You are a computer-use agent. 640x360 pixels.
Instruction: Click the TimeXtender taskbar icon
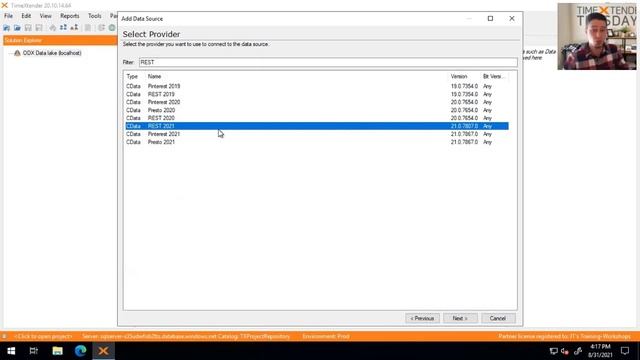click(103, 351)
